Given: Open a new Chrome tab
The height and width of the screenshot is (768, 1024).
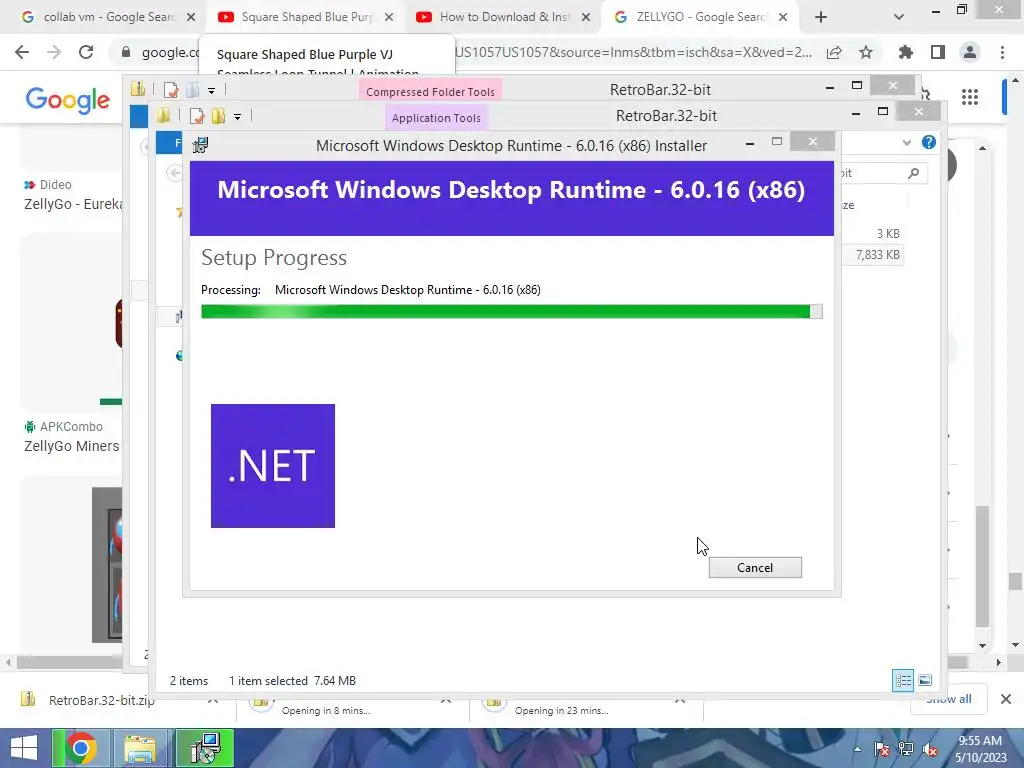Looking at the screenshot, I should tap(821, 18).
